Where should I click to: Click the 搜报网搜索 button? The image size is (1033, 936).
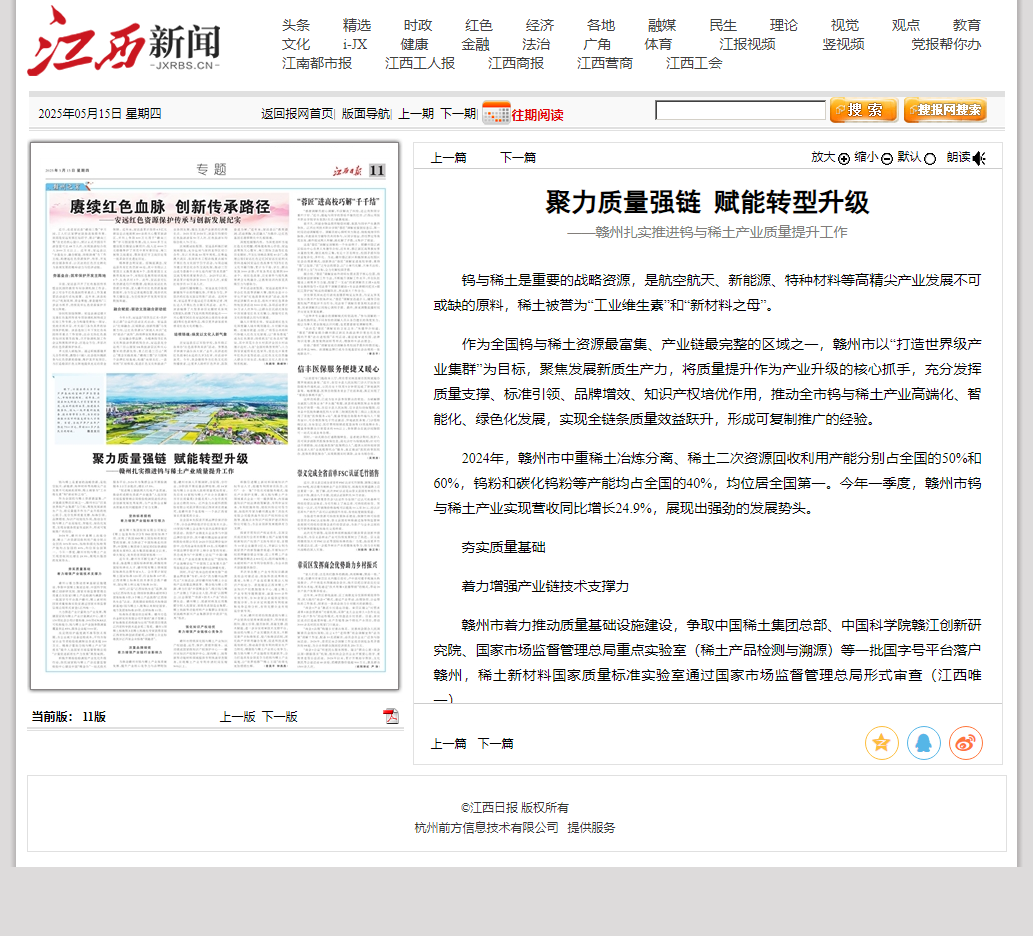click(945, 110)
